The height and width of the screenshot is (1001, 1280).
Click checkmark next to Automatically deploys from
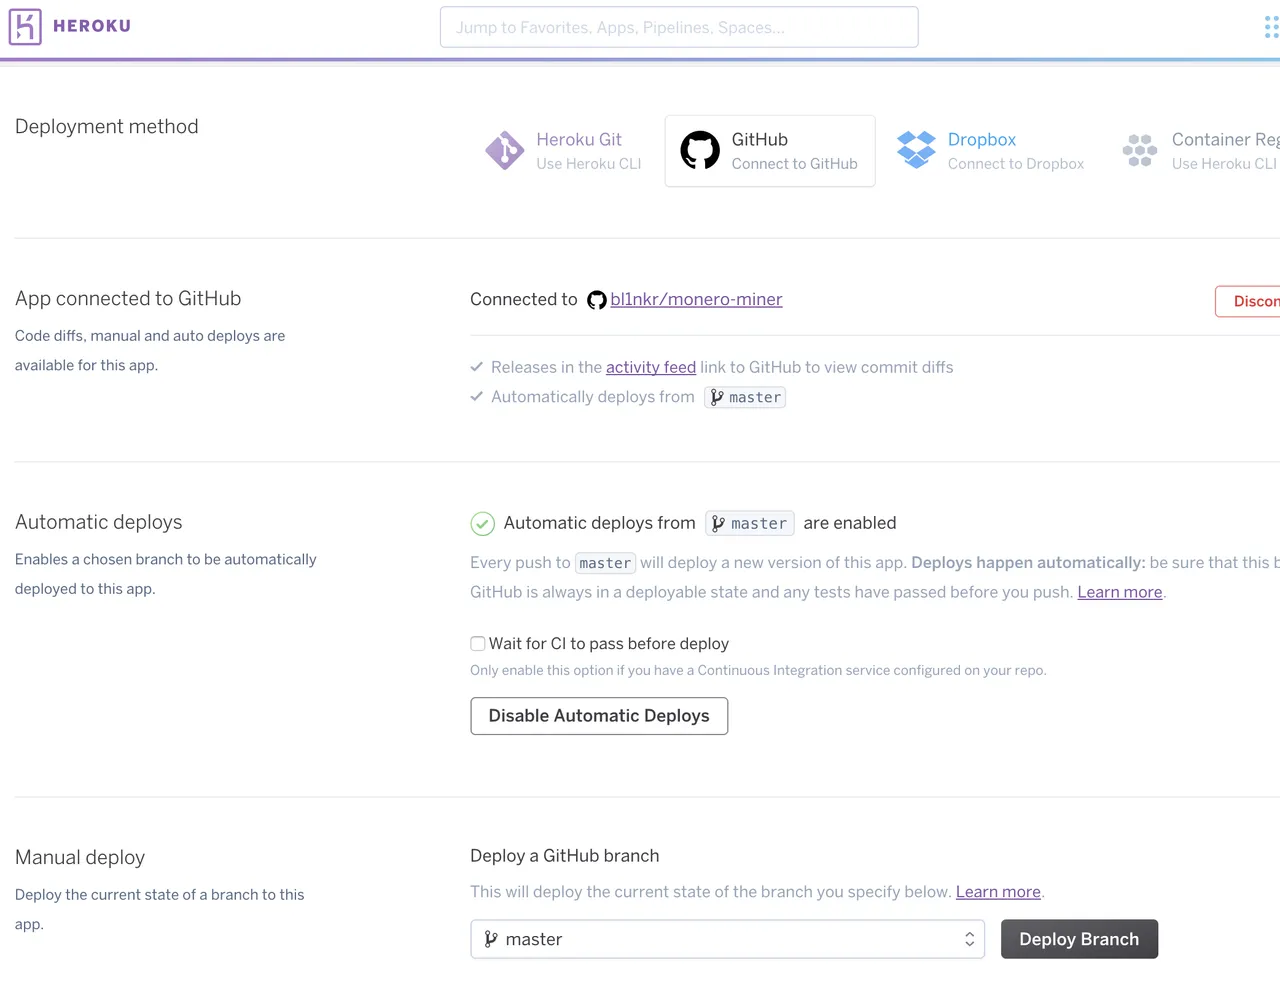pos(477,397)
